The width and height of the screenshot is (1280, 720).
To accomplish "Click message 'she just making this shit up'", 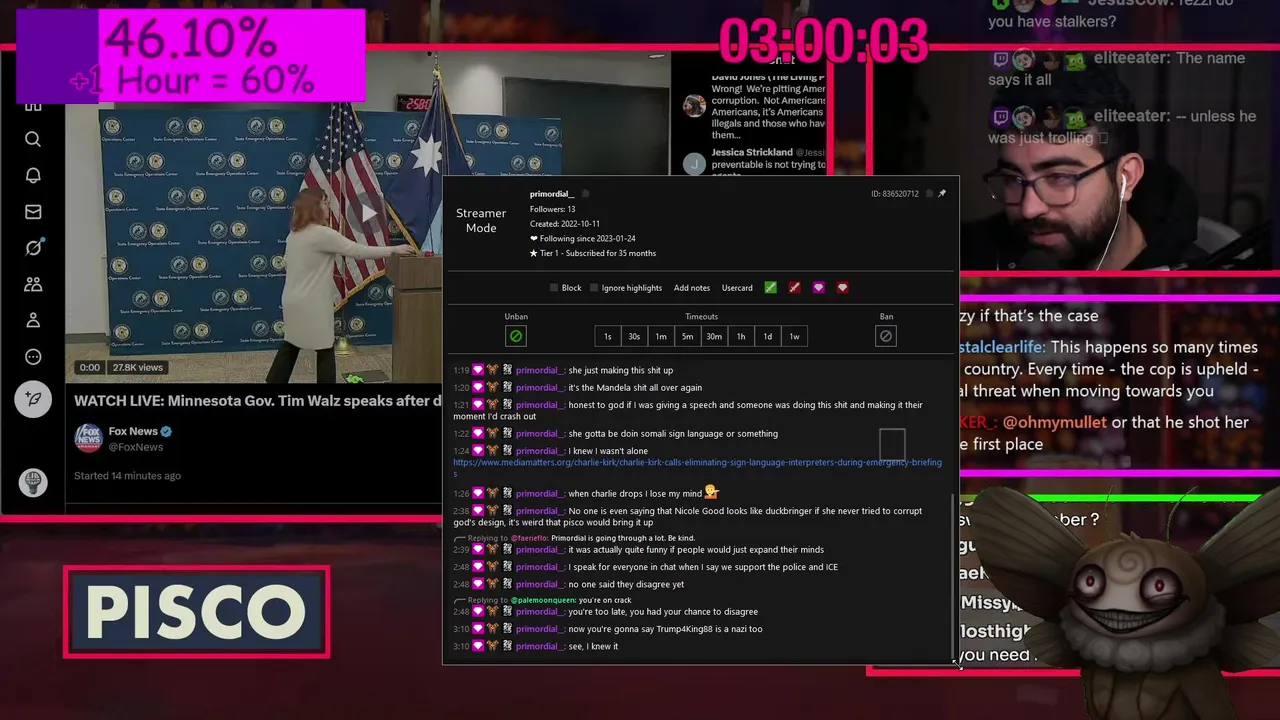I will (621, 371).
